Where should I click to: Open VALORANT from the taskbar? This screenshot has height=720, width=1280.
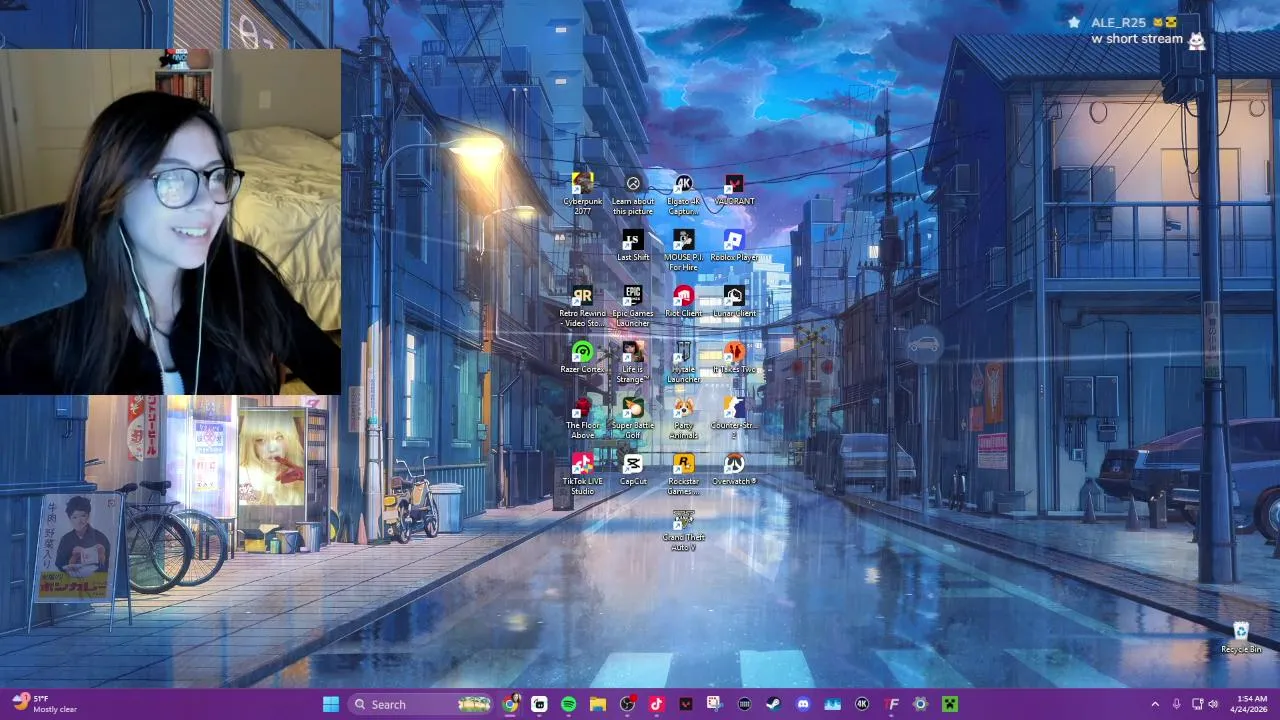[686, 704]
